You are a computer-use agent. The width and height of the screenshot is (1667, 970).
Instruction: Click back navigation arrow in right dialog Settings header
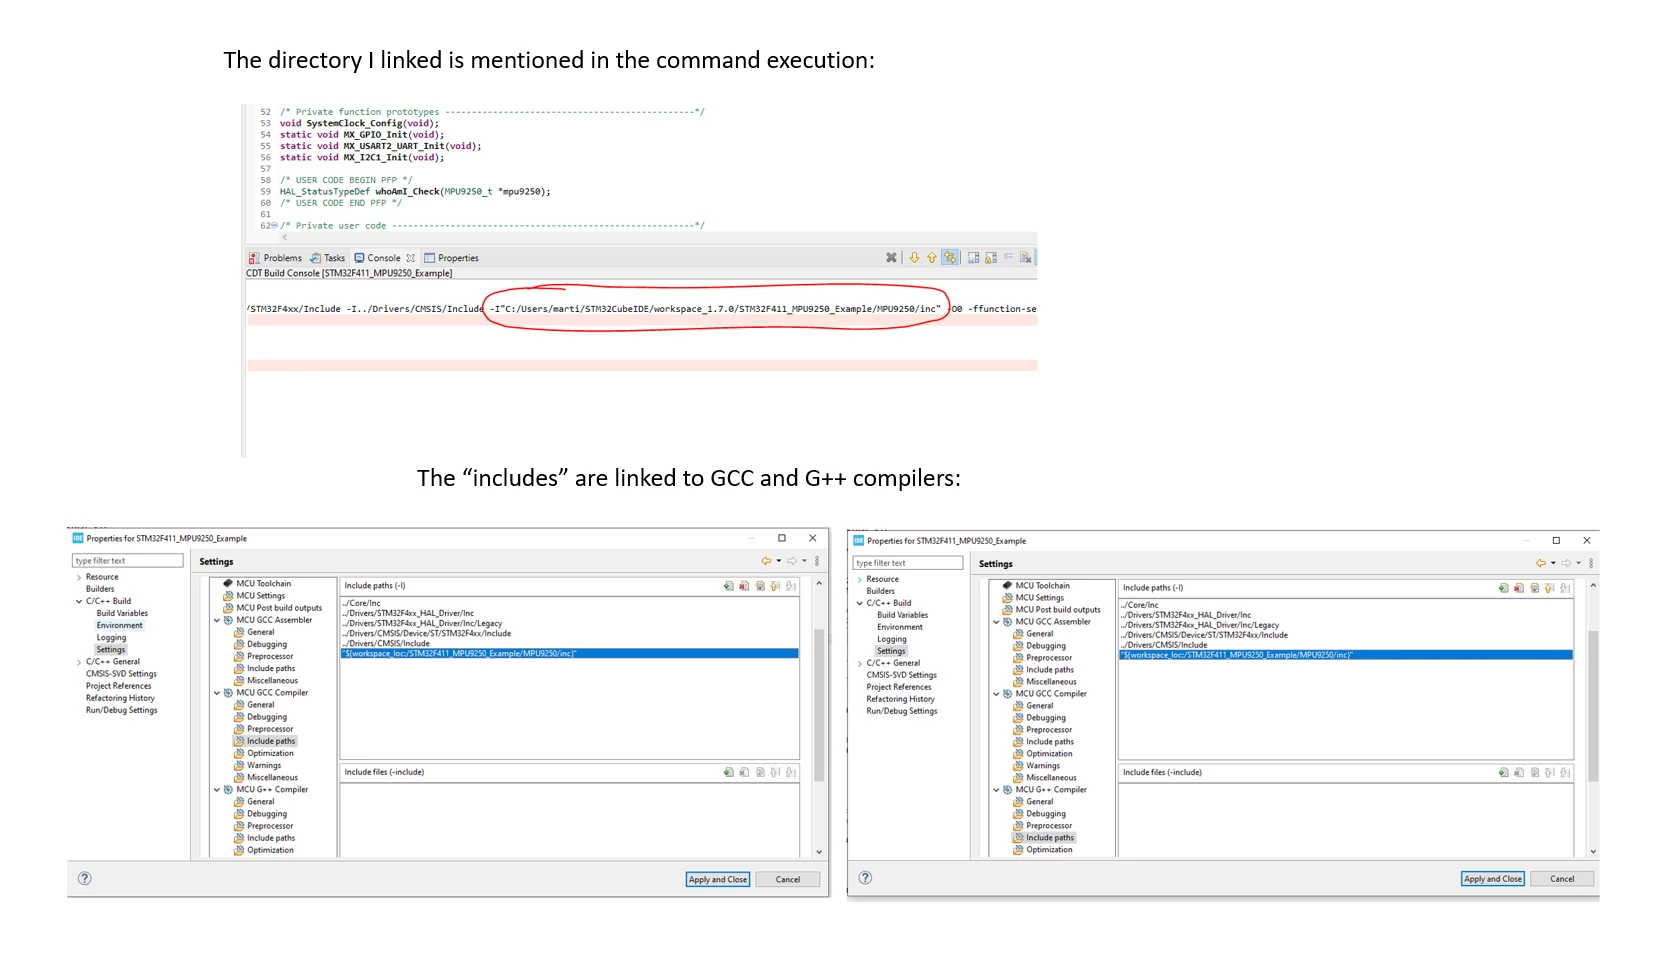(1541, 563)
